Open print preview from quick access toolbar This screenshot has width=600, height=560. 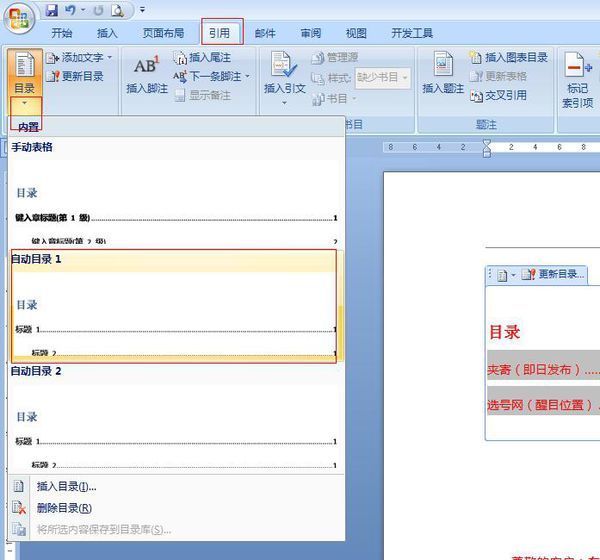[x=117, y=11]
